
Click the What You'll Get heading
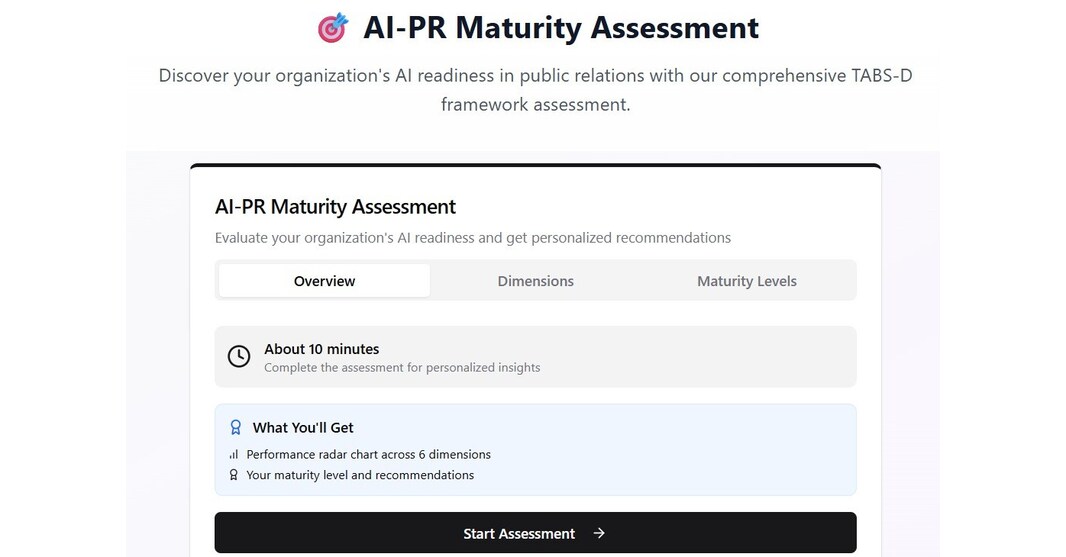tap(303, 428)
